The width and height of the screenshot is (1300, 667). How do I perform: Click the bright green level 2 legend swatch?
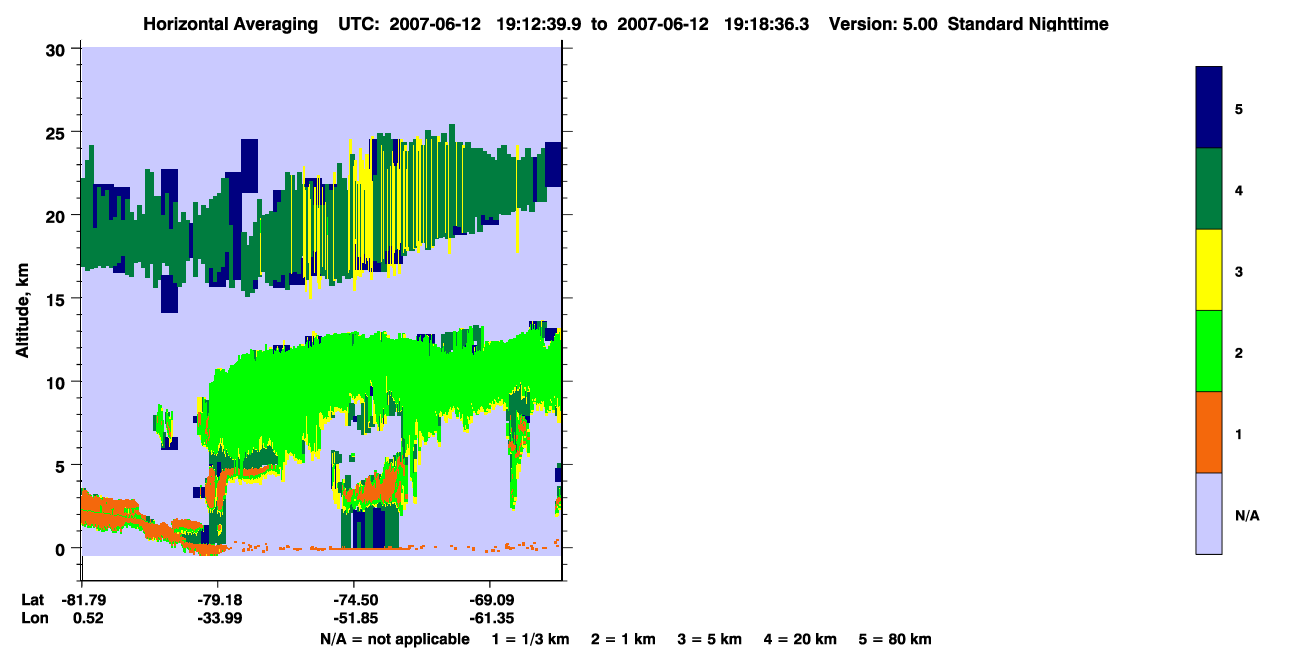pyautogui.click(x=1209, y=351)
